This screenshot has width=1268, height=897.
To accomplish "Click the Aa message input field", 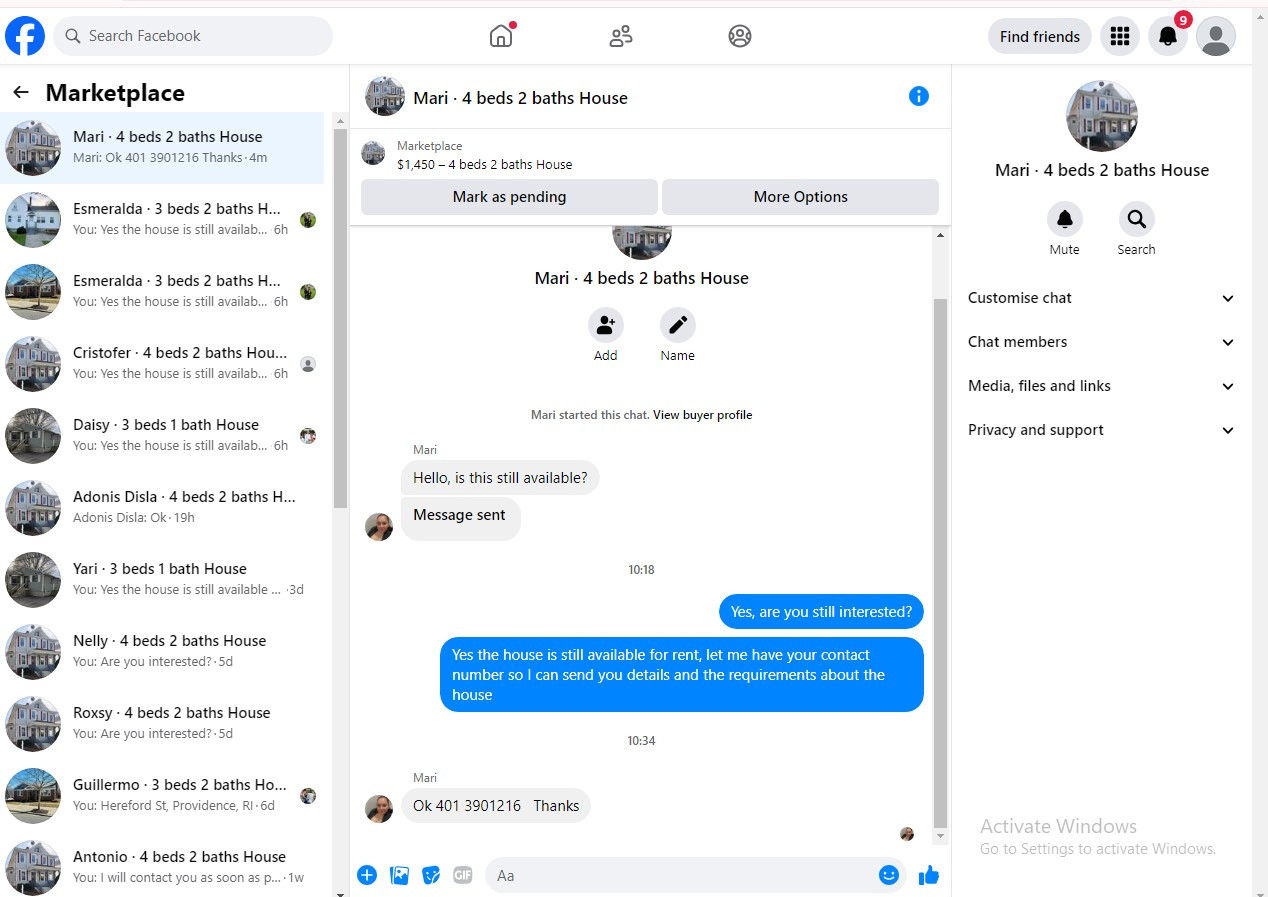I will pos(695,875).
